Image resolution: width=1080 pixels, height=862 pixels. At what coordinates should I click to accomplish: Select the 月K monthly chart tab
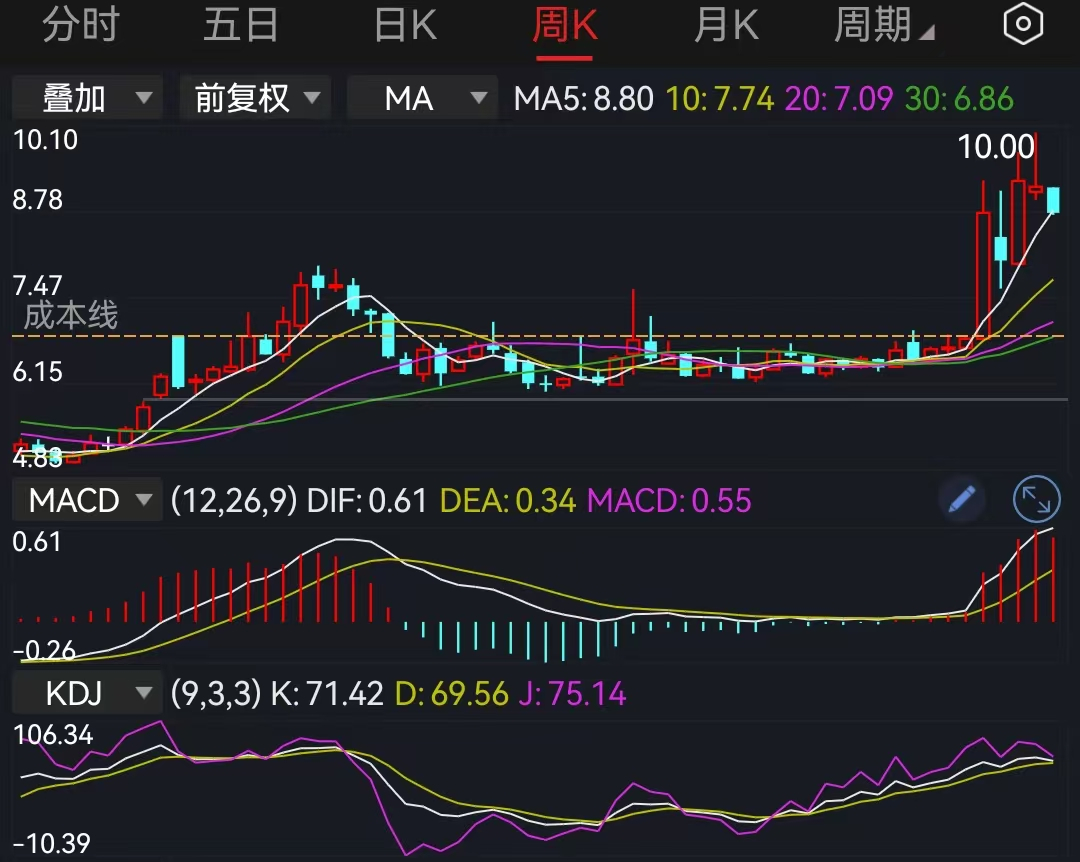tap(726, 23)
